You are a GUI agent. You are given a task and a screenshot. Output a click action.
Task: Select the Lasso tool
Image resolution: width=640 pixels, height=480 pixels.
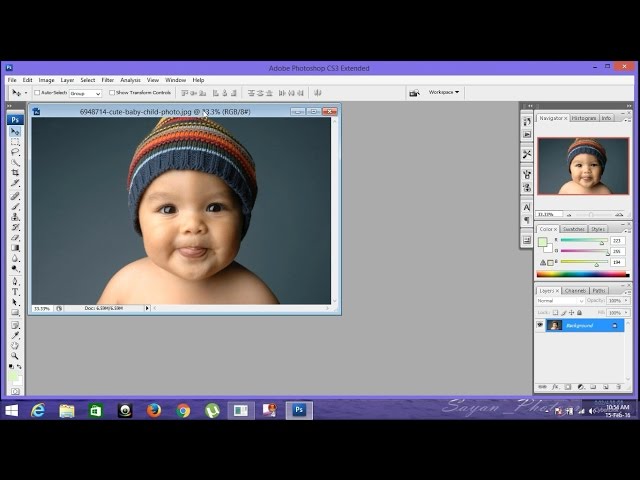pos(15,152)
